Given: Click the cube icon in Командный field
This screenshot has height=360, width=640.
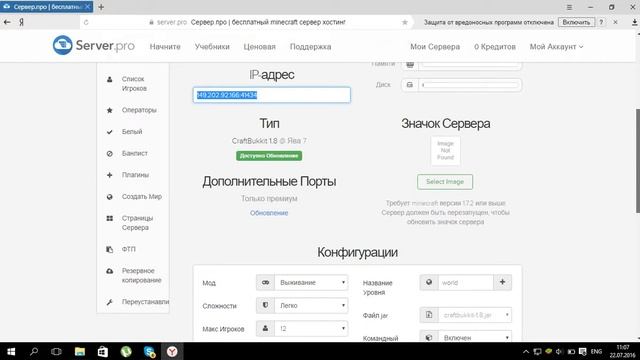Looking at the screenshot, I should [429, 338].
